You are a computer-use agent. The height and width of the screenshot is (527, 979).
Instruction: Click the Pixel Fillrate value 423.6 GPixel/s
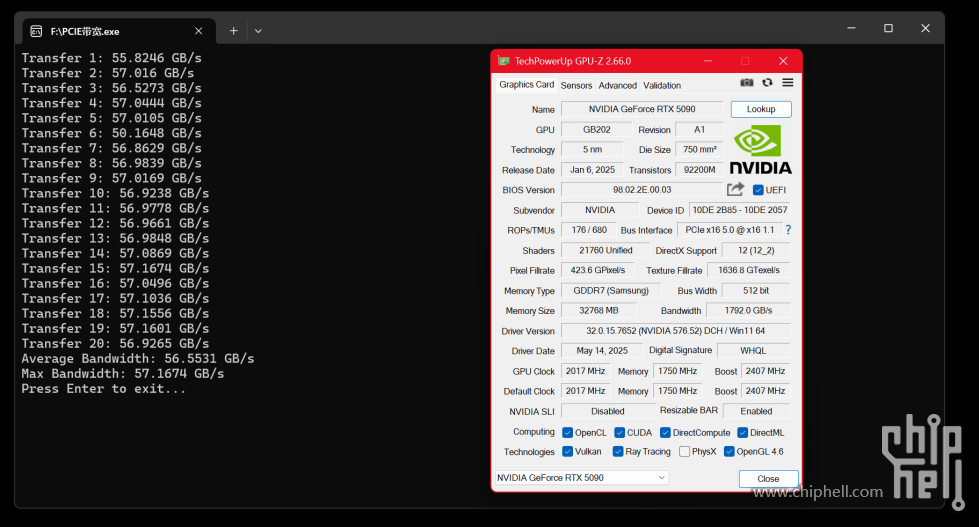[598, 270]
